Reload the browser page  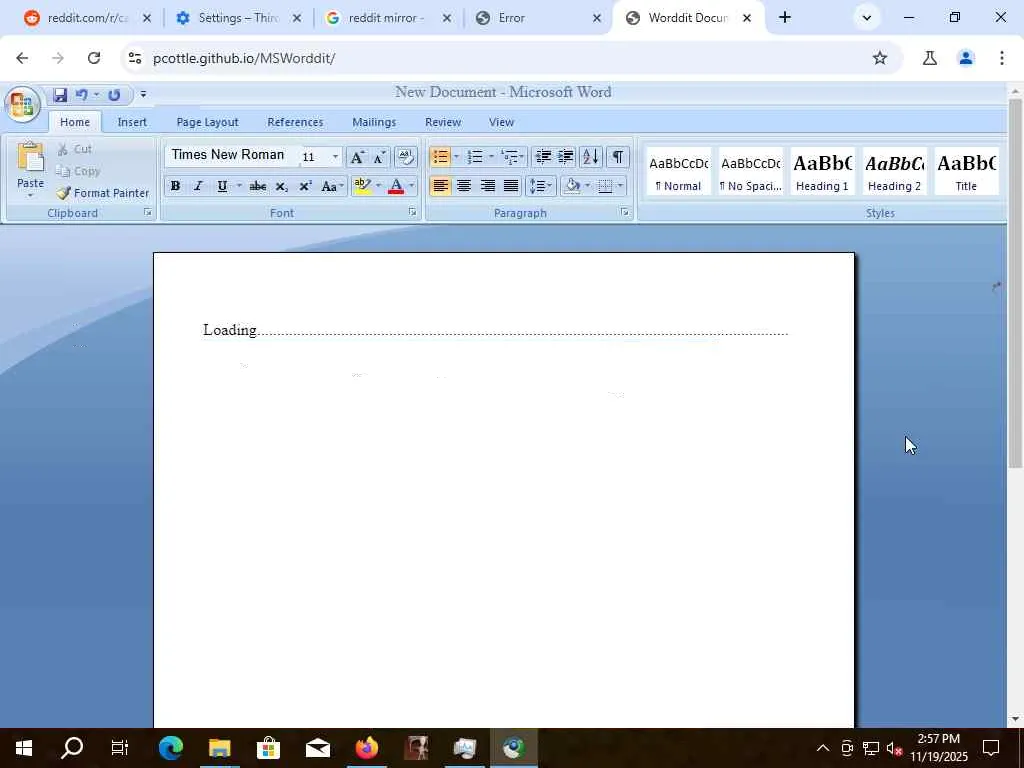94,58
